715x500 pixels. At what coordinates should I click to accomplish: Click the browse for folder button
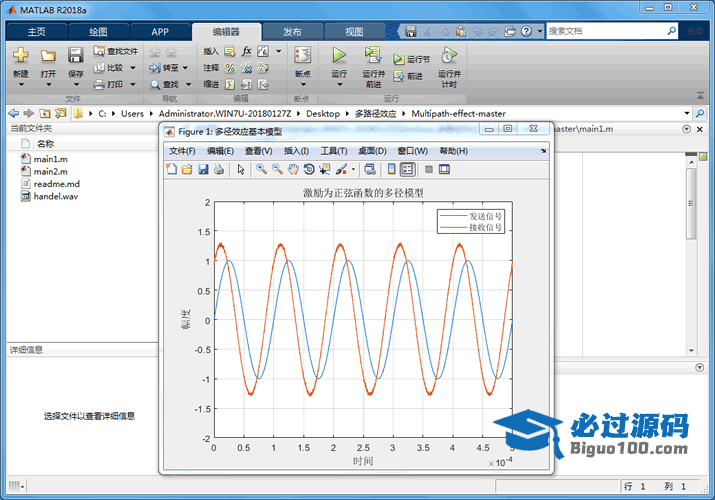[x=61, y=113]
